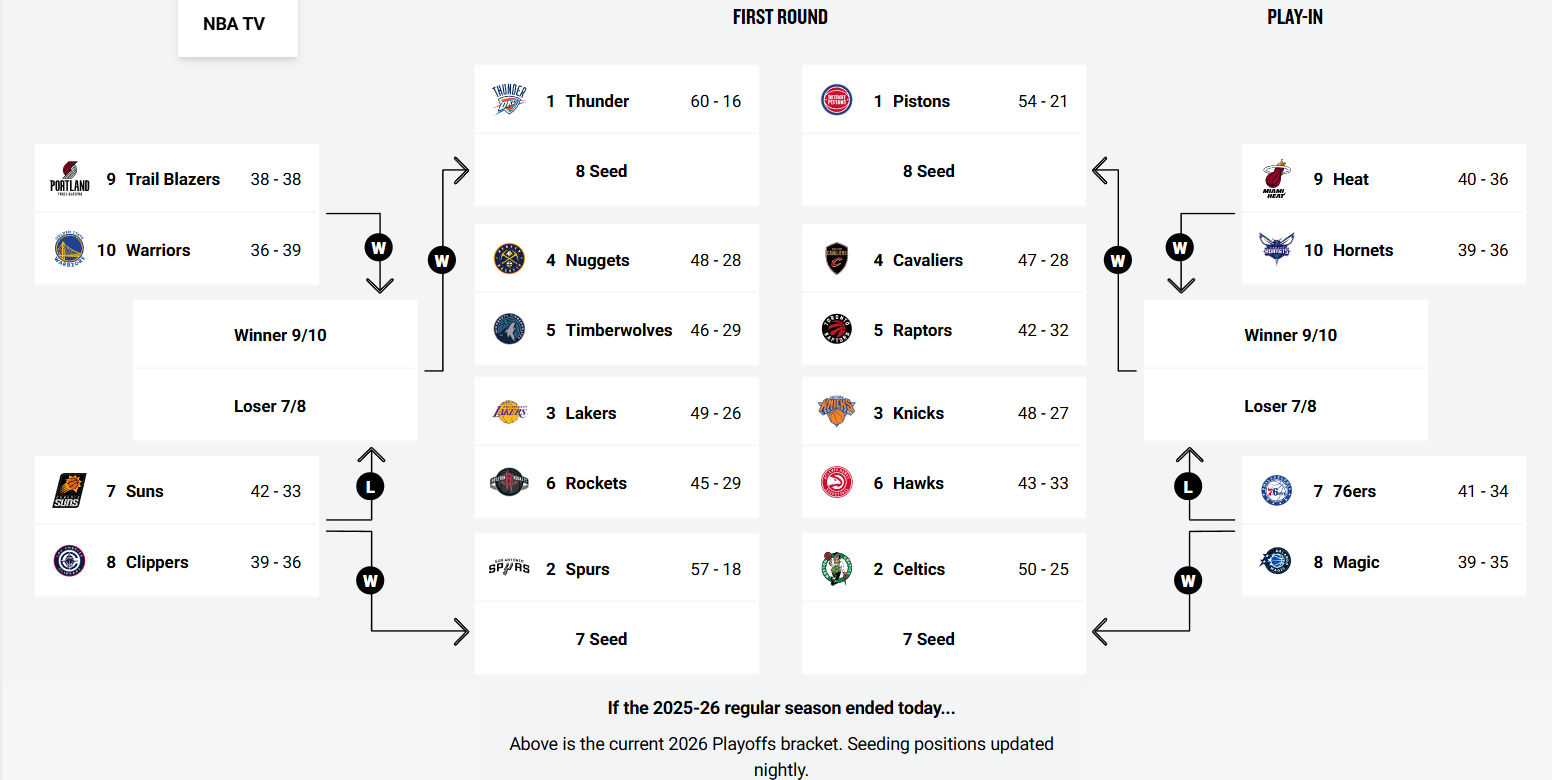Open the NBA TV tab
The image size is (1552, 780).
point(234,24)
